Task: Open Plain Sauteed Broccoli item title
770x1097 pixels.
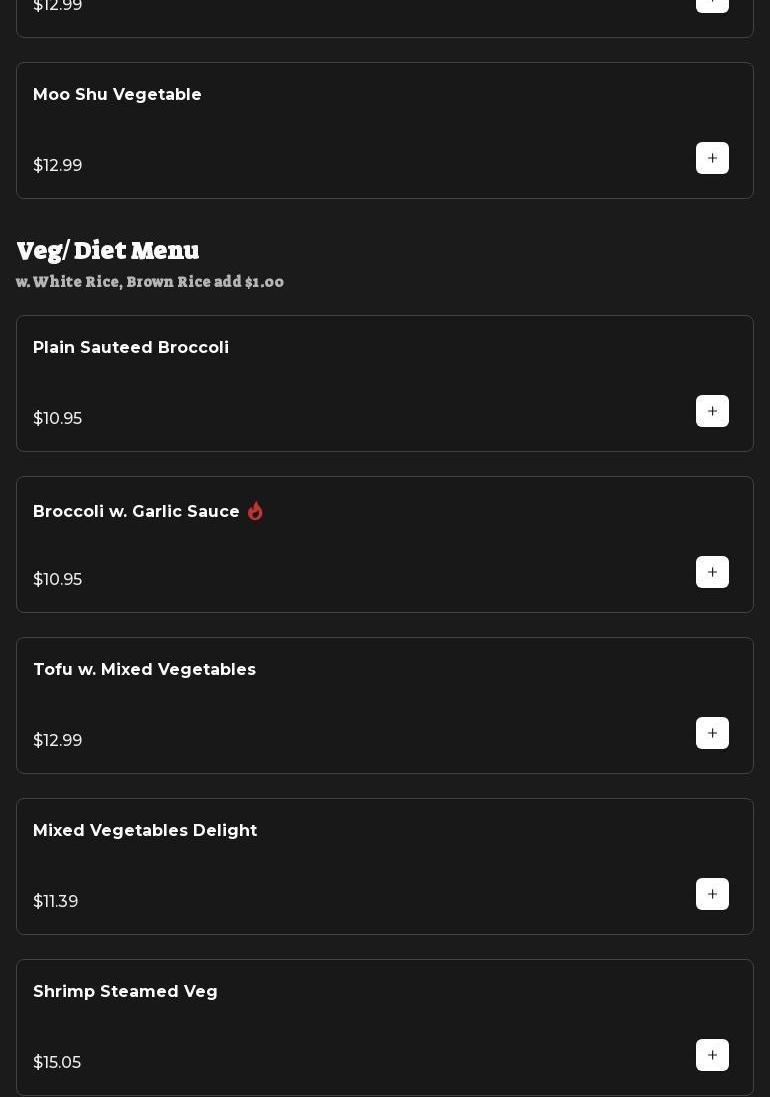Action: coord(131,347)
